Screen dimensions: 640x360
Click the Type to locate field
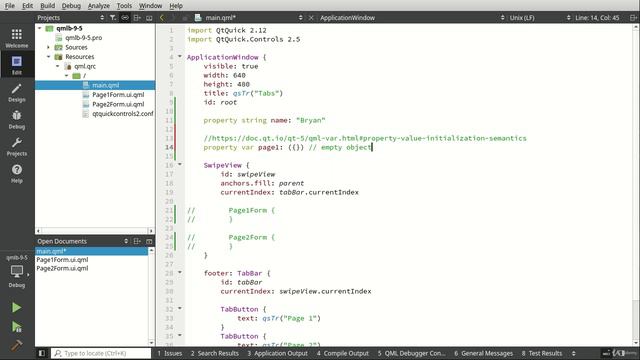click(x=101, y=353)
